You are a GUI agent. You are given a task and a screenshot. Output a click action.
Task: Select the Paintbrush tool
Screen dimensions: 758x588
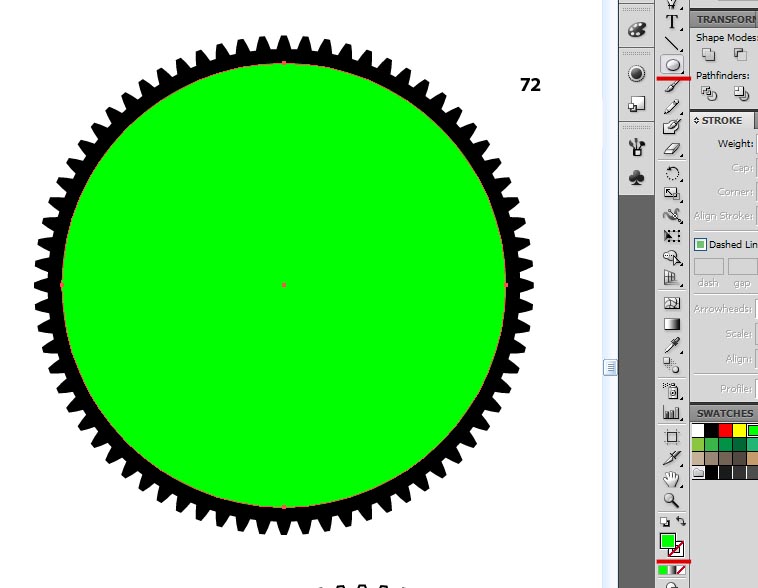[671, 86]
